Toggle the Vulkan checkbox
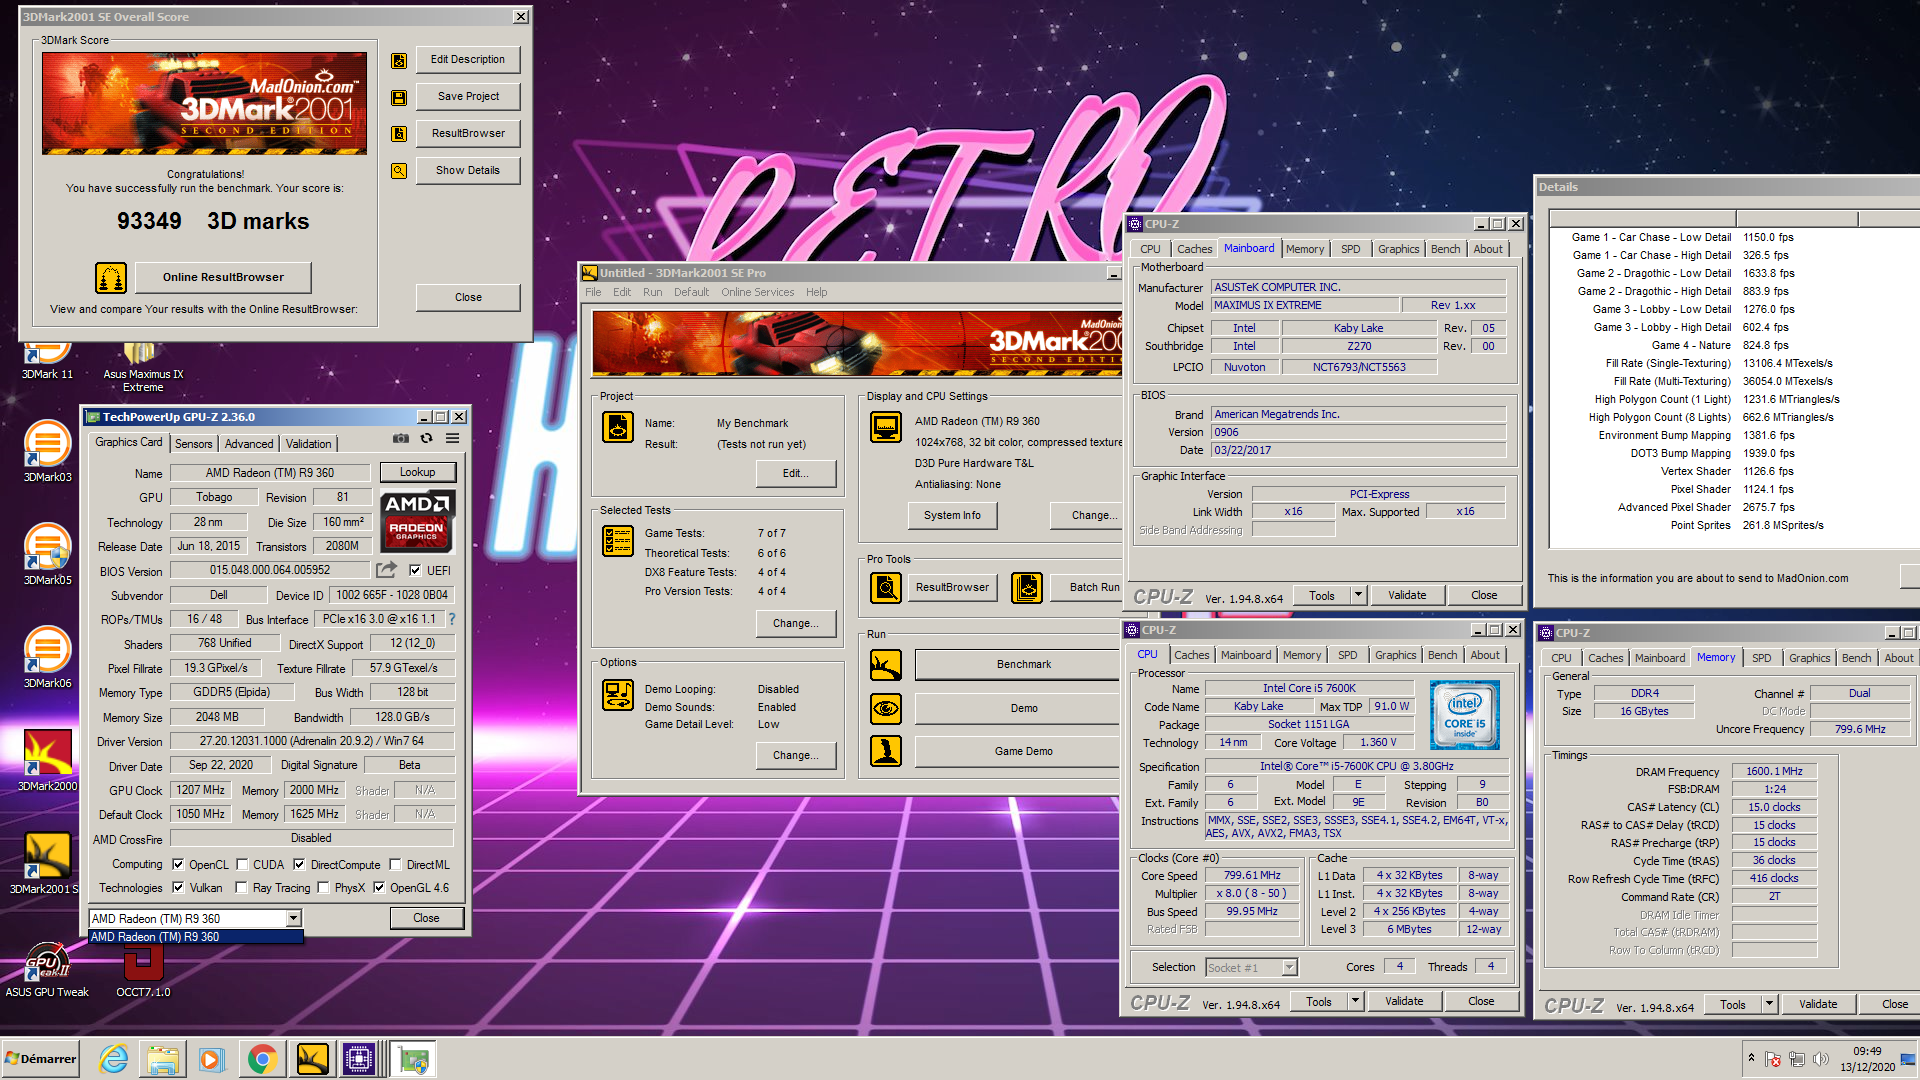This screenshot has width=1920, height=1080. tap(178, 888)
